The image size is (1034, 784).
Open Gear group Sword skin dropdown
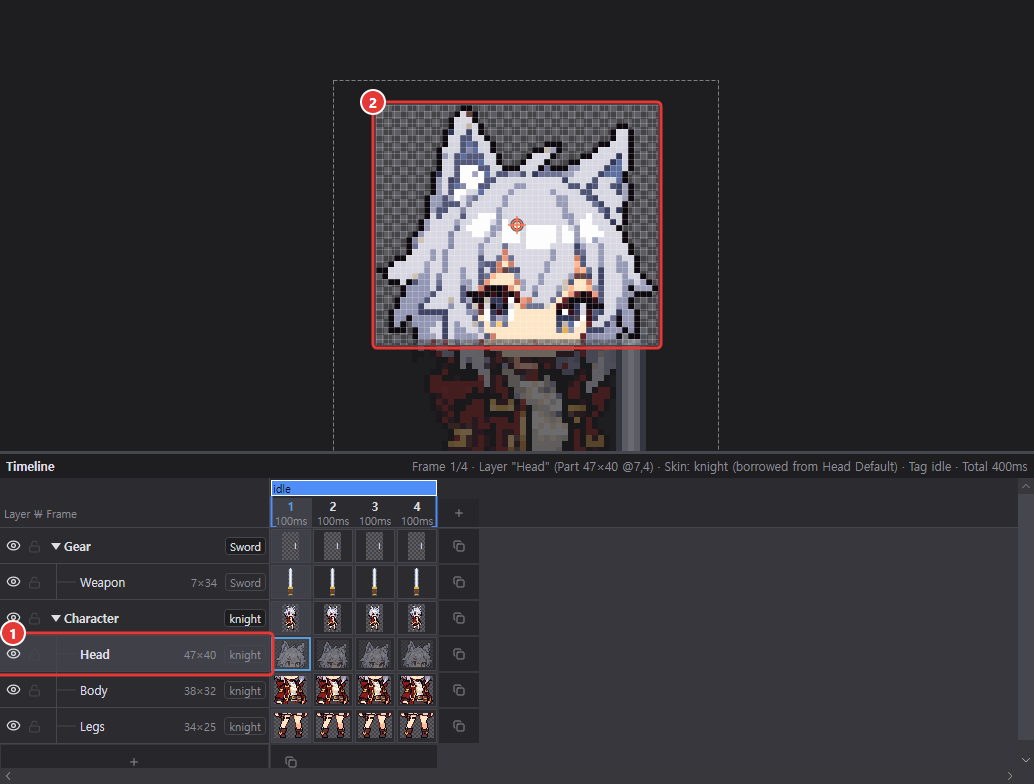point(245,547)
